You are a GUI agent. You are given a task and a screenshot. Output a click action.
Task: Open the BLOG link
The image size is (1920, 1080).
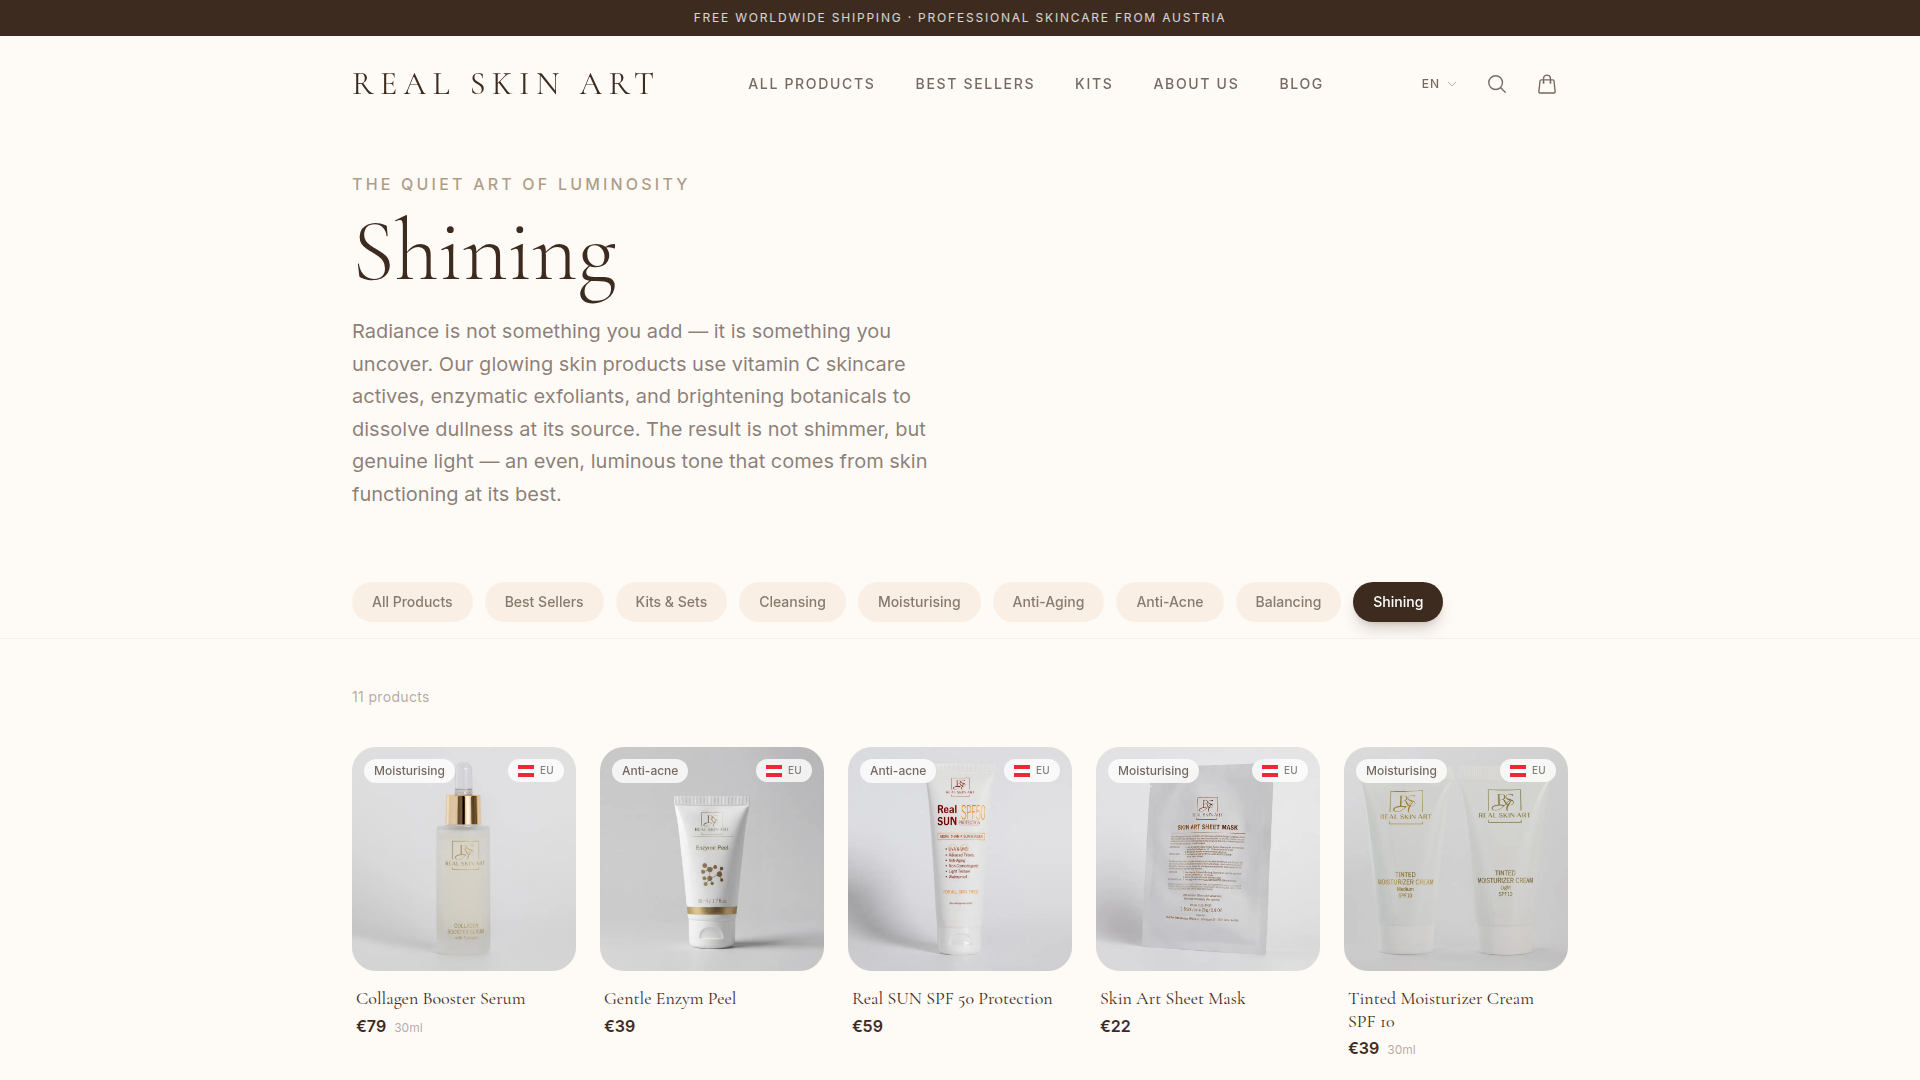click(1301, 84)
